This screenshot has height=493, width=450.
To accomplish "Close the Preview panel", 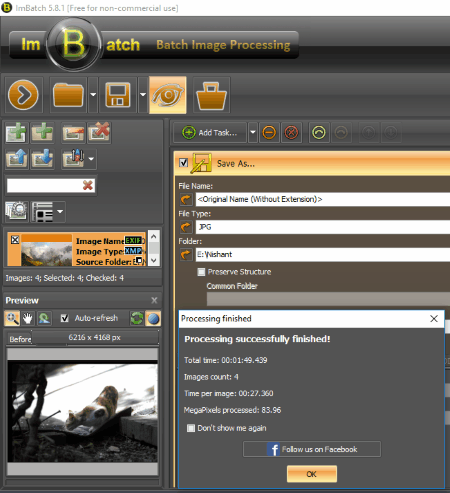I will pyautogui.click(x=154, y=300).
